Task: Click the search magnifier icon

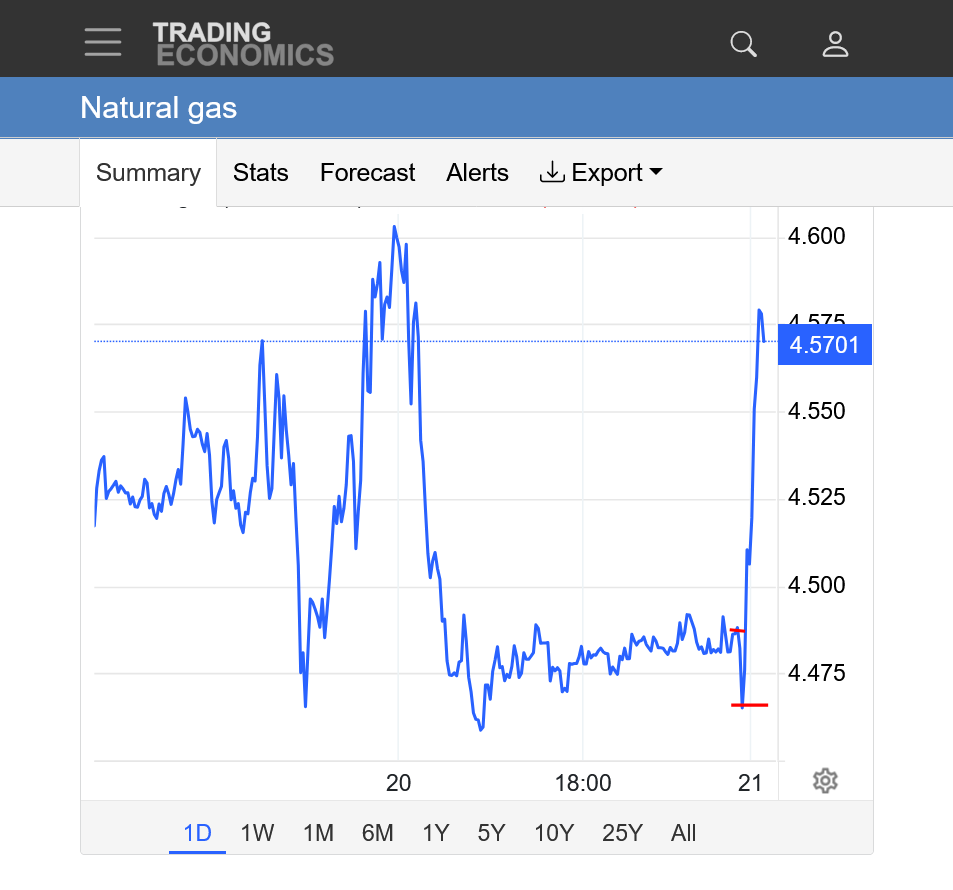Action: click(x=744, y=44)
